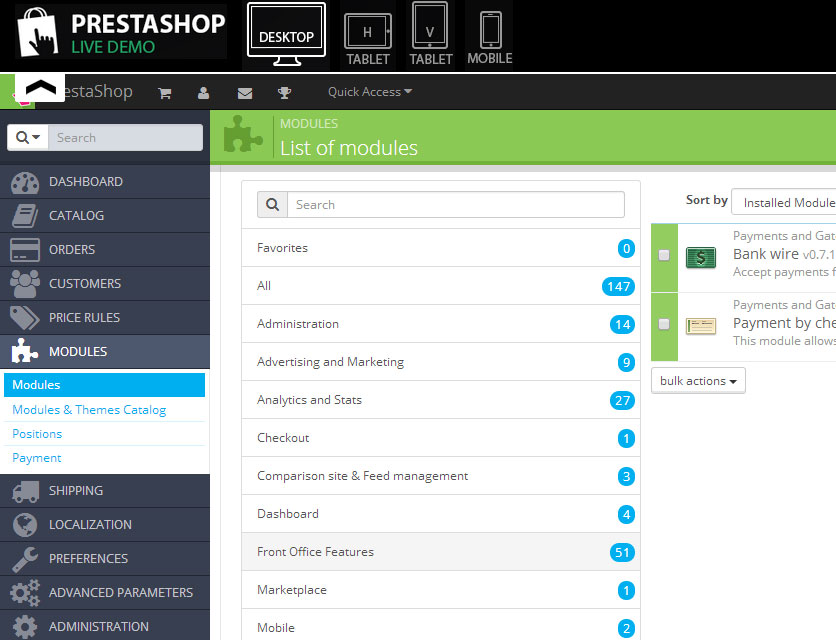Click the MODULES breadcrumb text

click(x=309, y=124)
